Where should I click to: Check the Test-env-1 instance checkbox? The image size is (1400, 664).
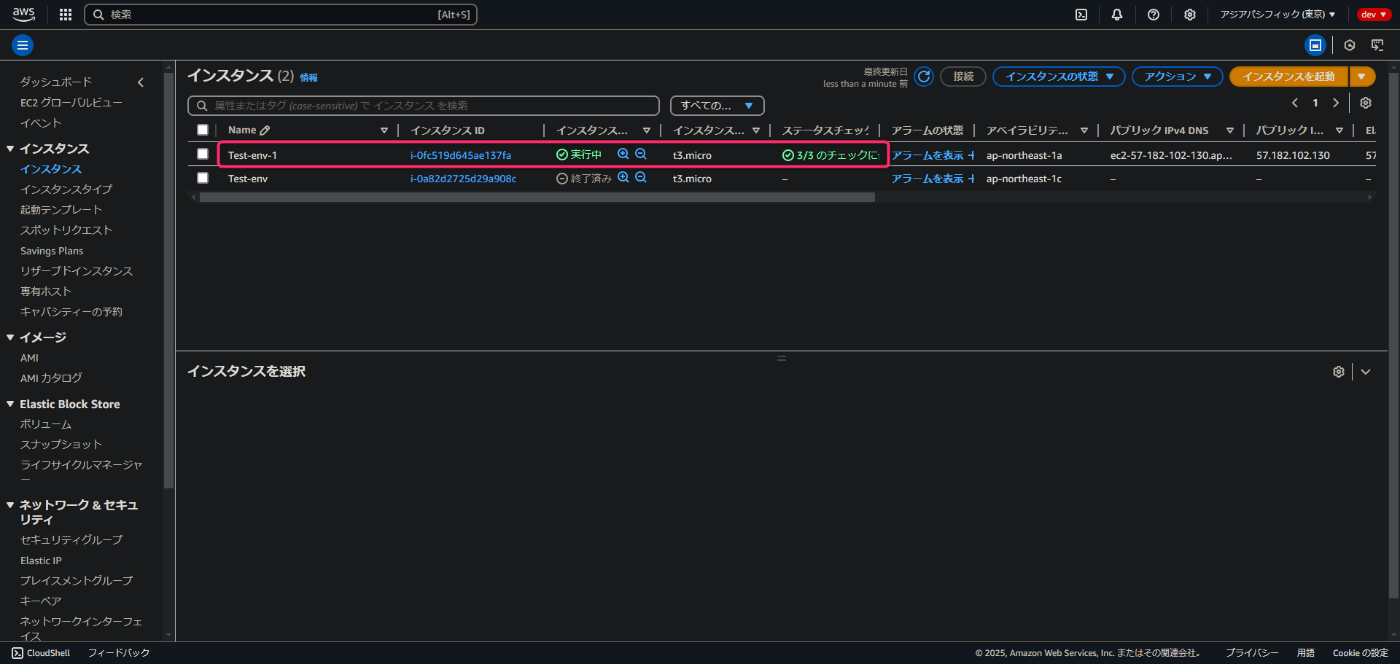(203, 154)
